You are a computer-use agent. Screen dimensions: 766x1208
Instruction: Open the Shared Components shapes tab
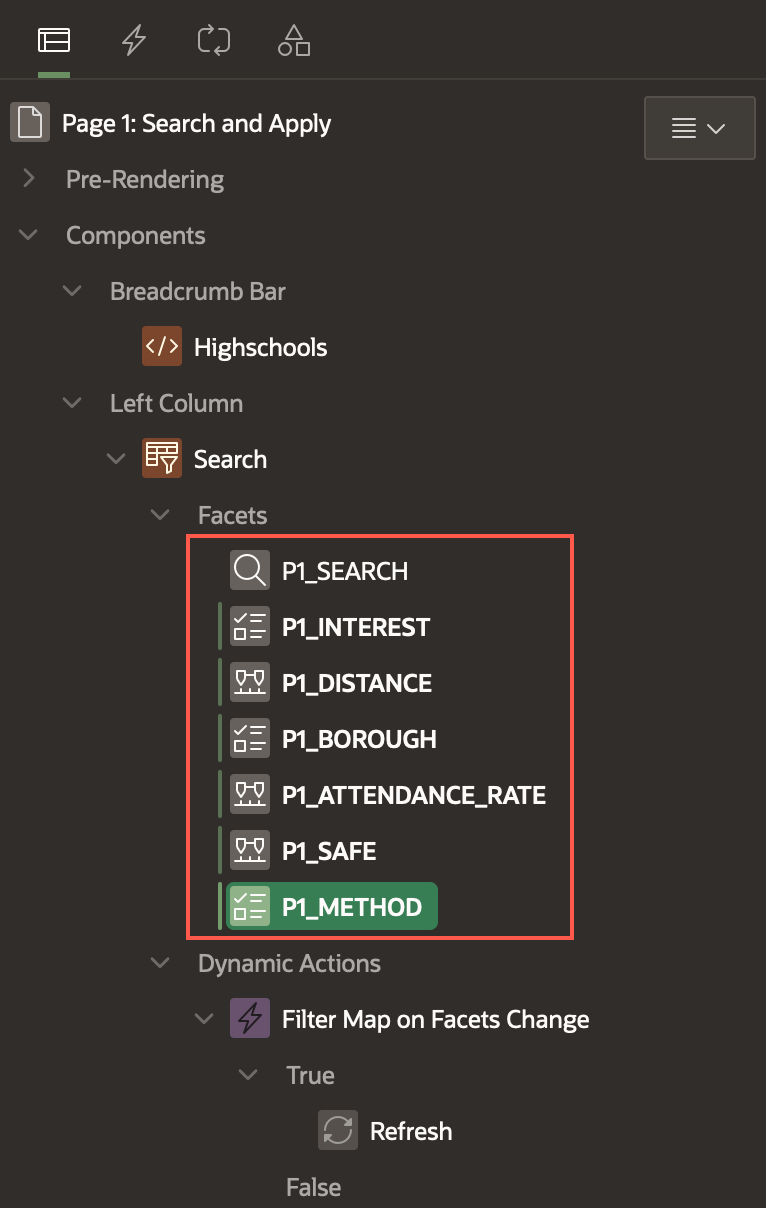tap(294, 40)
